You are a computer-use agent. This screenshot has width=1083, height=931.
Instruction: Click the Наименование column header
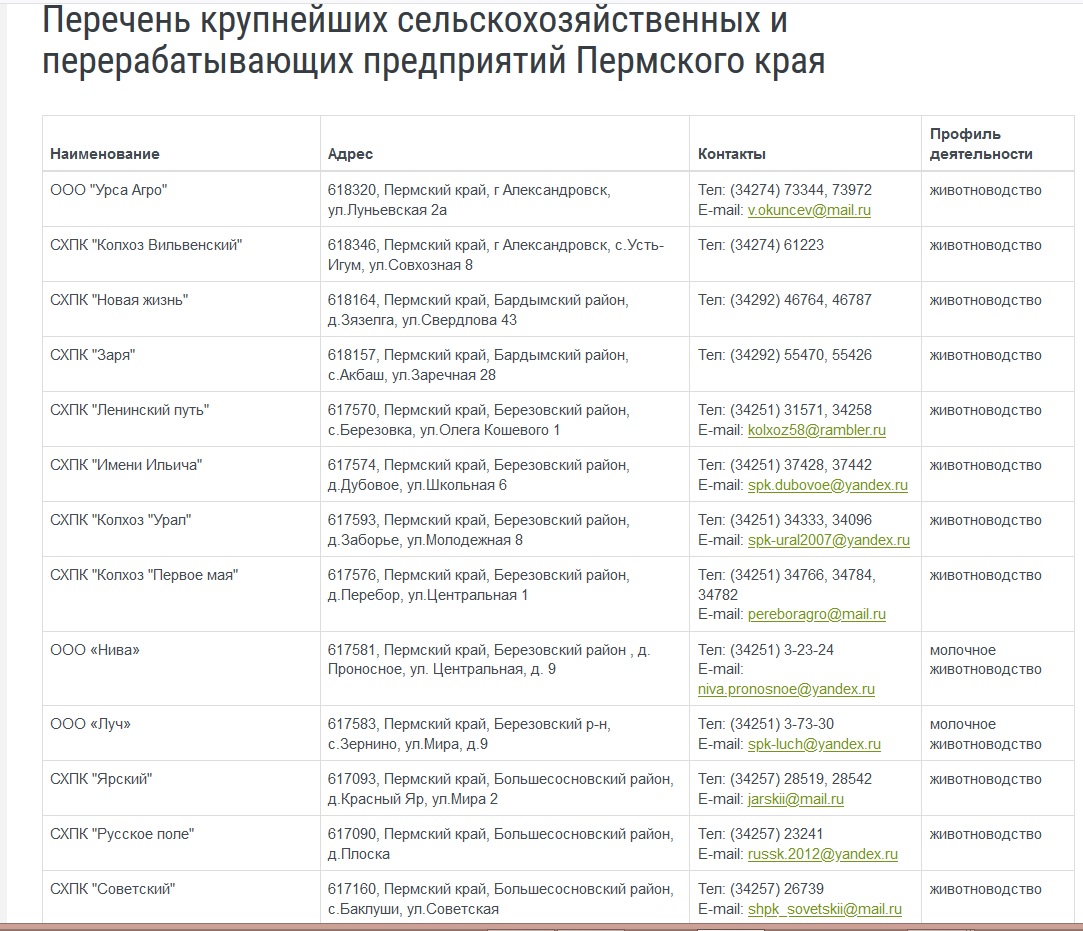[x=105, y=154]
